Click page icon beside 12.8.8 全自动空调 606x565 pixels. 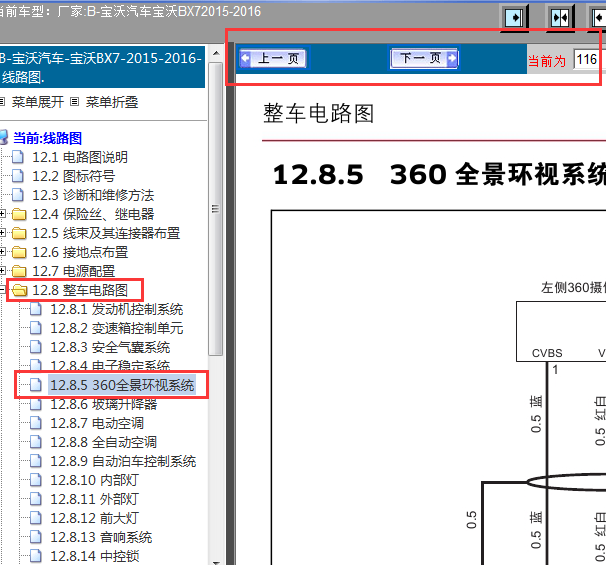(x=36, y=442)
